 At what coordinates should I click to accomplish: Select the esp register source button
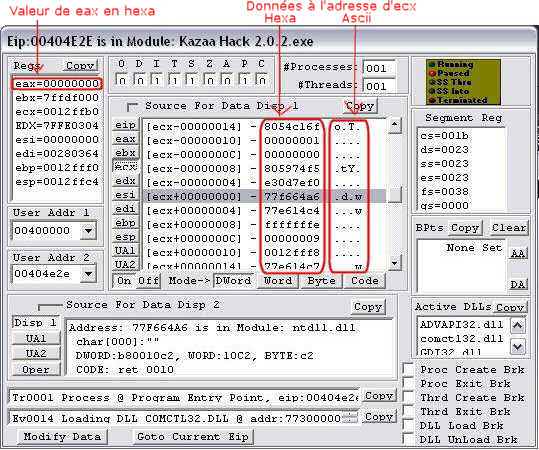pyautogui.click(x=125, y=237)
